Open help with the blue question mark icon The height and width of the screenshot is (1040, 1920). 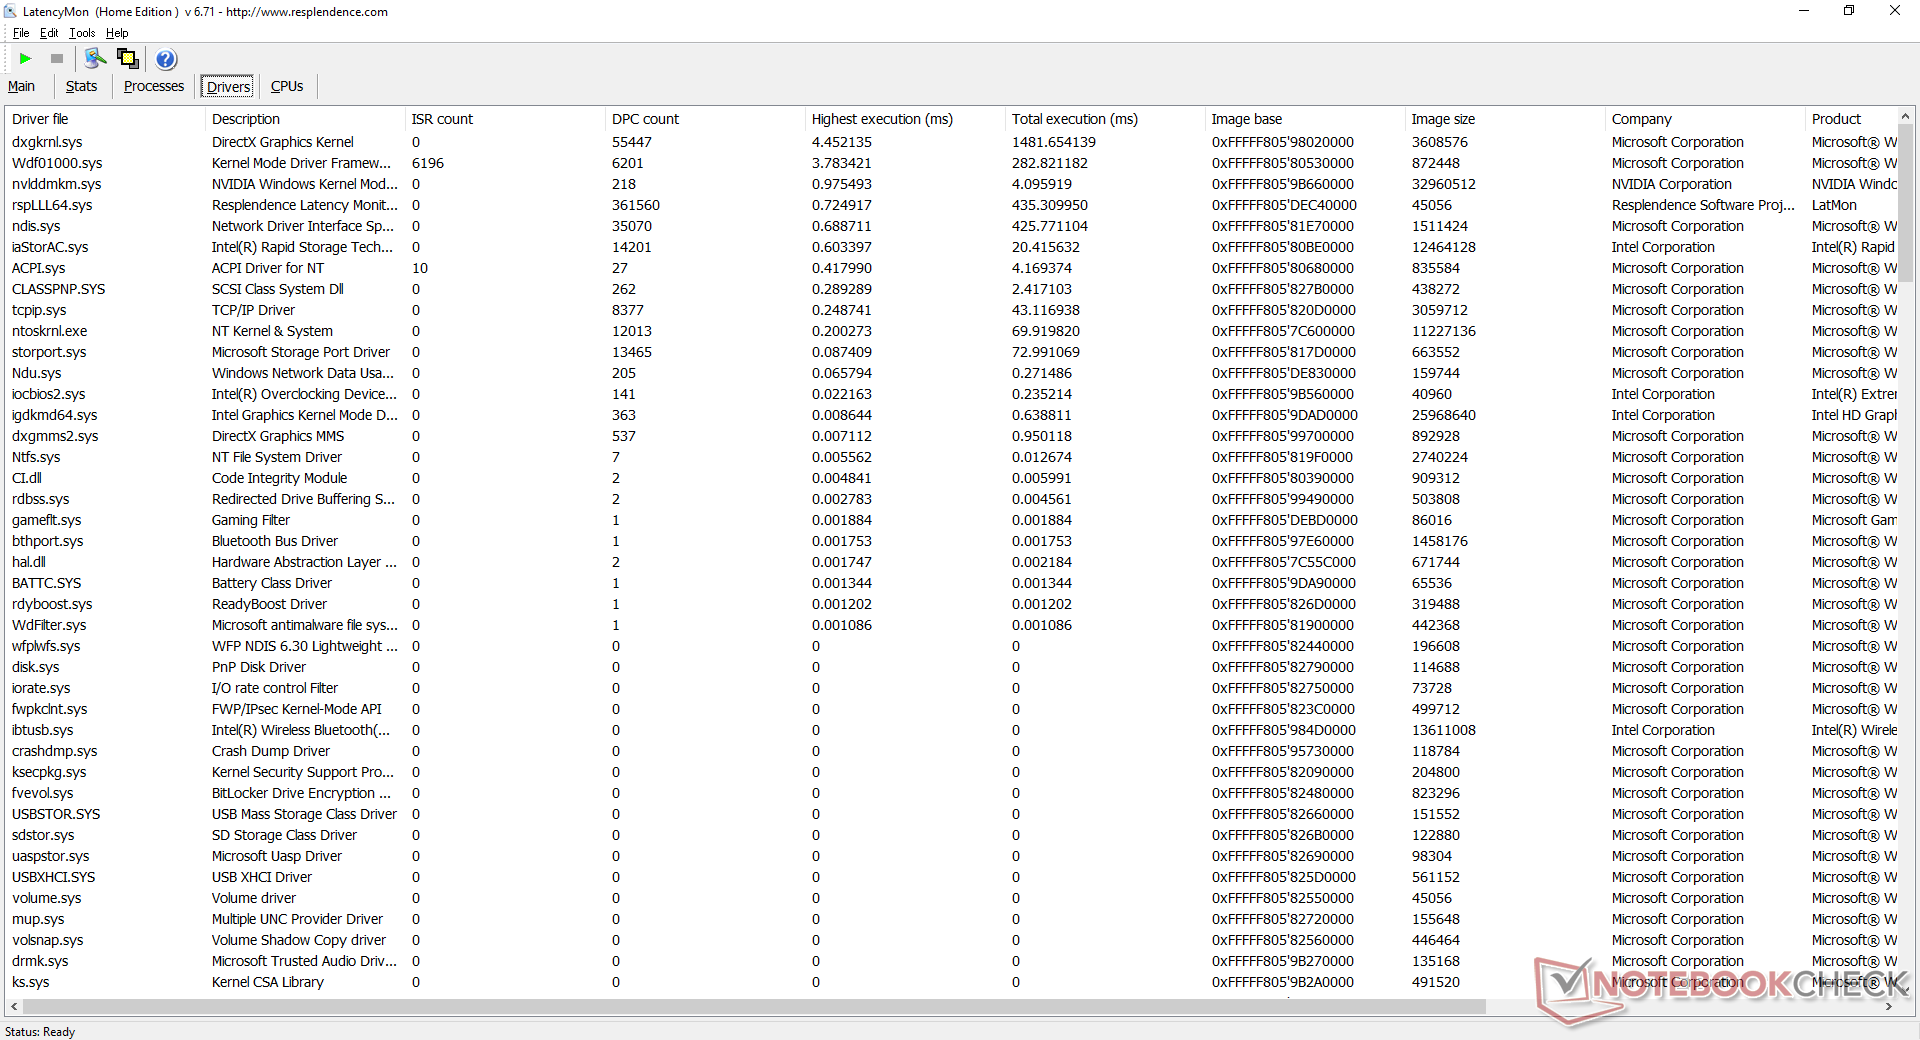click(x=166, y=59)
